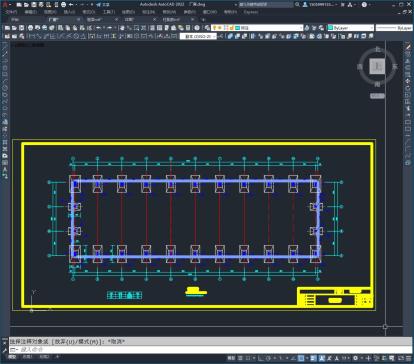Select the Line draw tool
The image size is (414, 364).
click(x=5, y=48)
